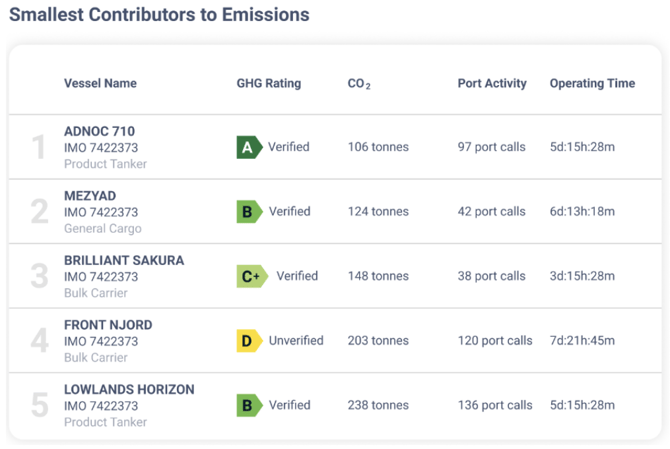Click the Unverified status for FRONT NJORD

click(x=296, y=340)
